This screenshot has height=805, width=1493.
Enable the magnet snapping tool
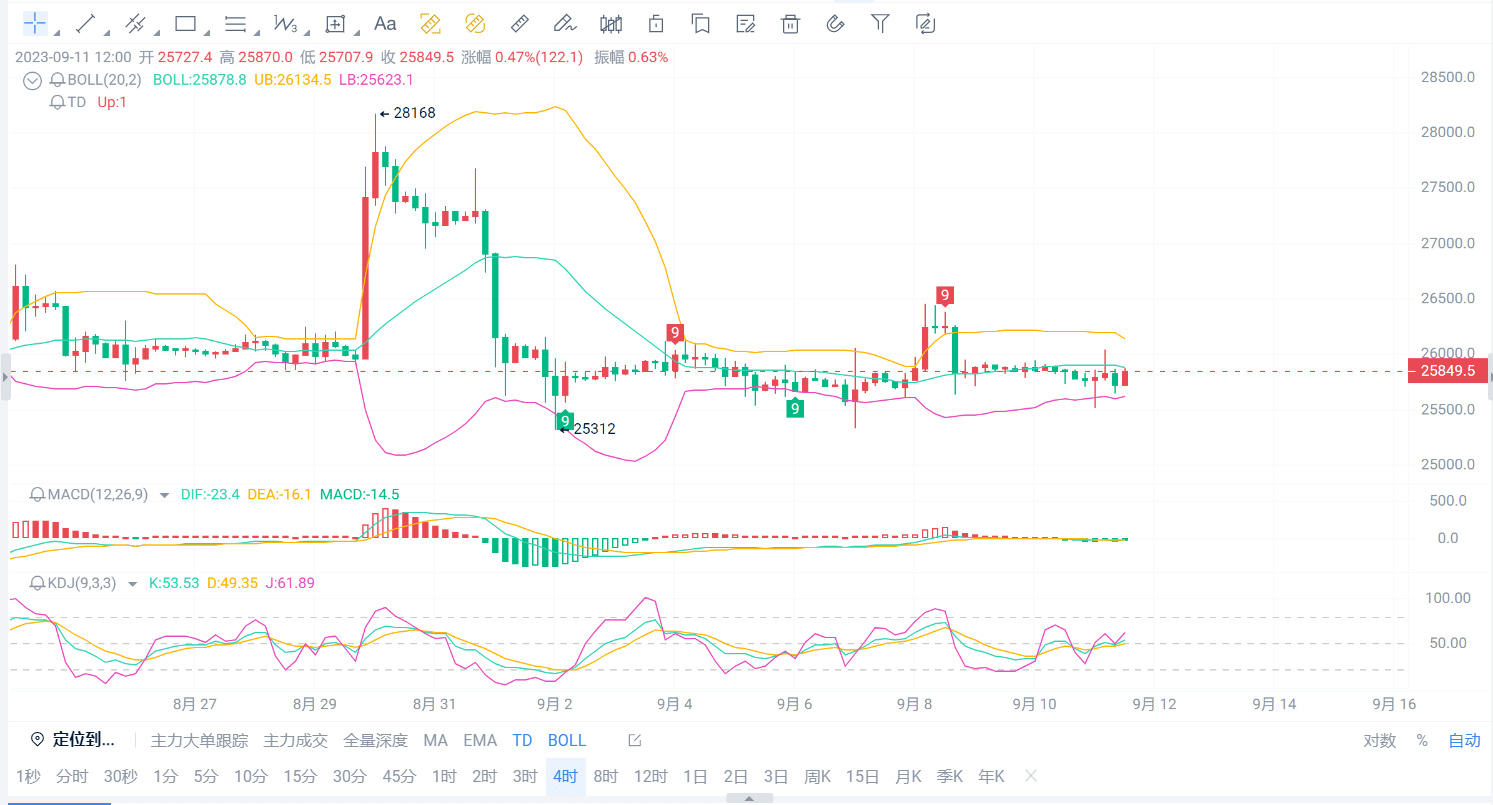(836, 23)
